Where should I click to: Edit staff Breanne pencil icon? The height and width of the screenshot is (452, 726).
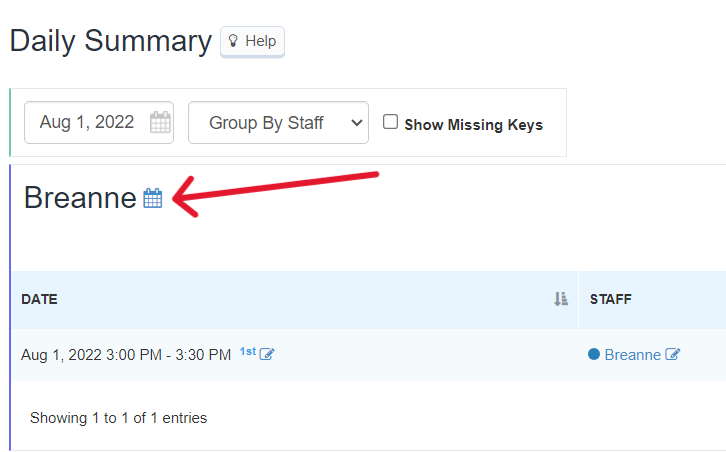673,354
